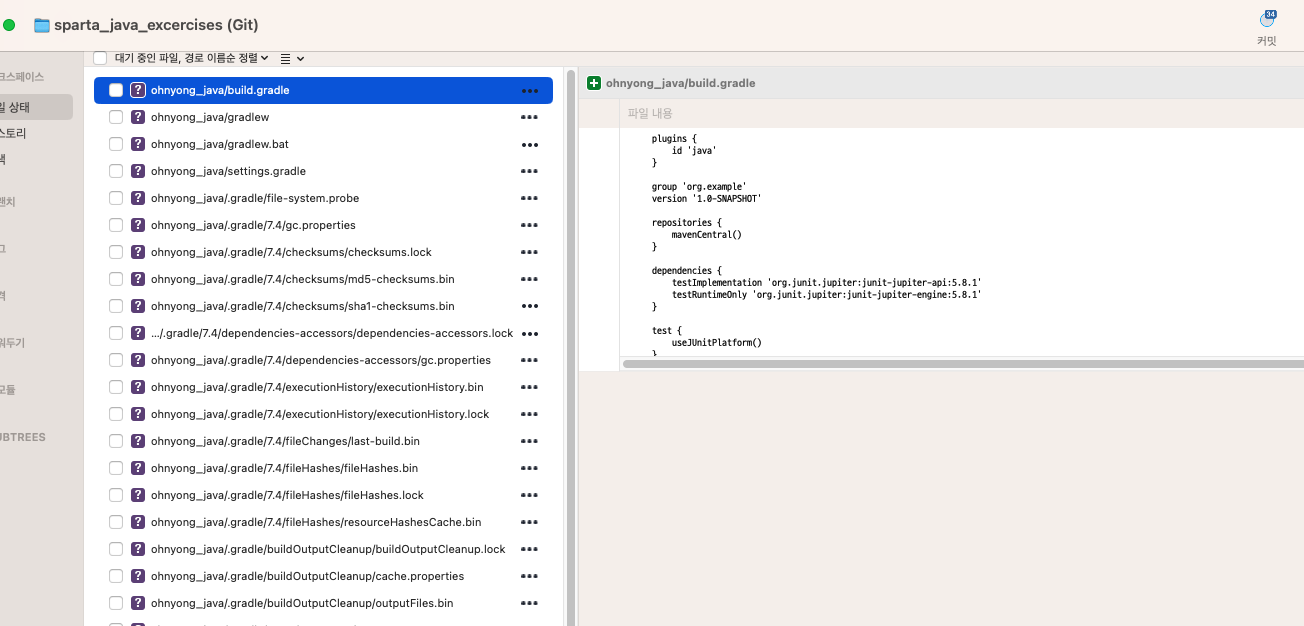Image resolution: width=1304 pixels, height=626 pixels.
Task: Open more actions for settings.gradle row
Action: click(530, 172)
